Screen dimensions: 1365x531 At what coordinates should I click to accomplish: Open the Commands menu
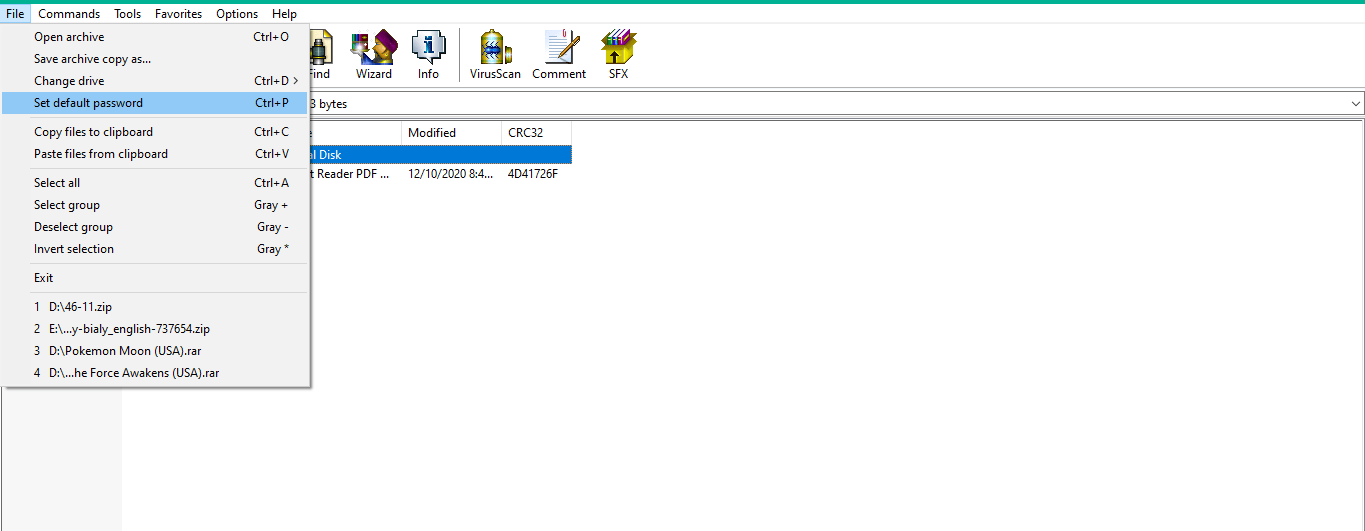pos(69,14)
